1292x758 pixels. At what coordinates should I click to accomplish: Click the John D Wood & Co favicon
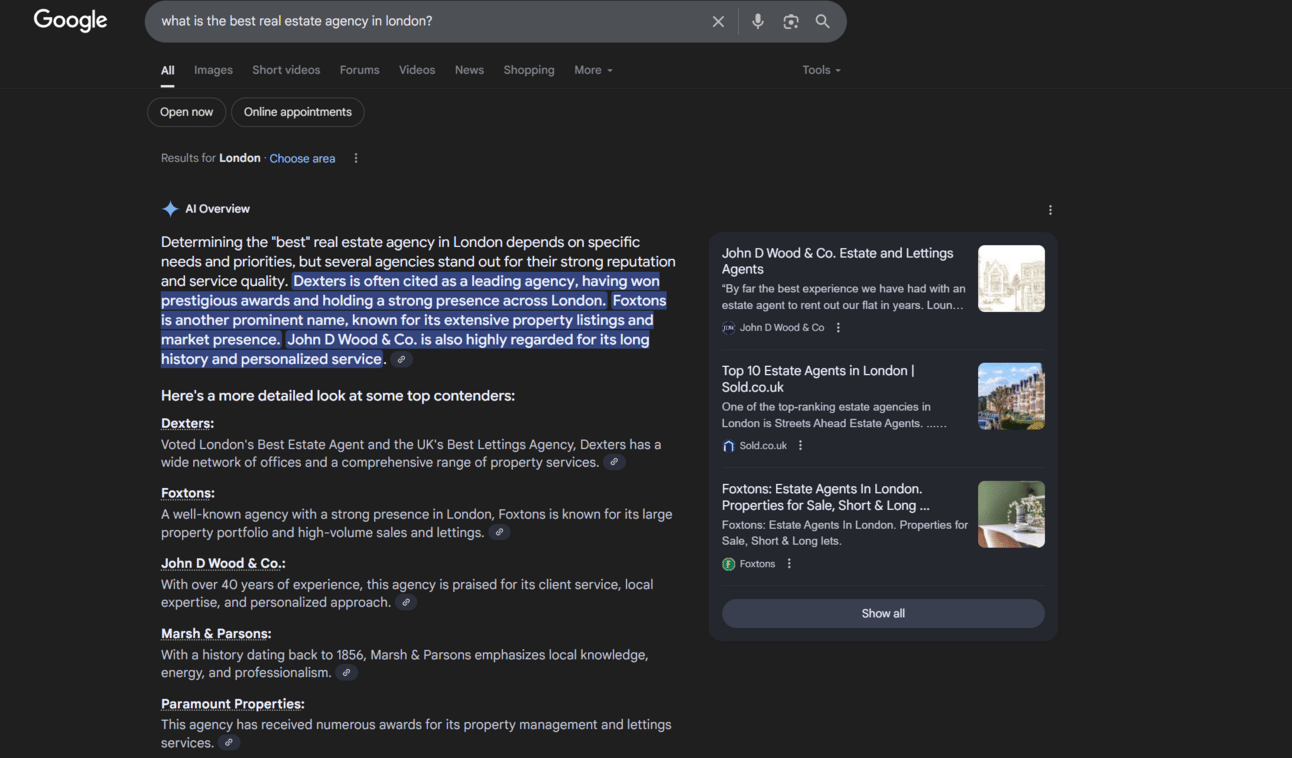click(x=728, y=327)
